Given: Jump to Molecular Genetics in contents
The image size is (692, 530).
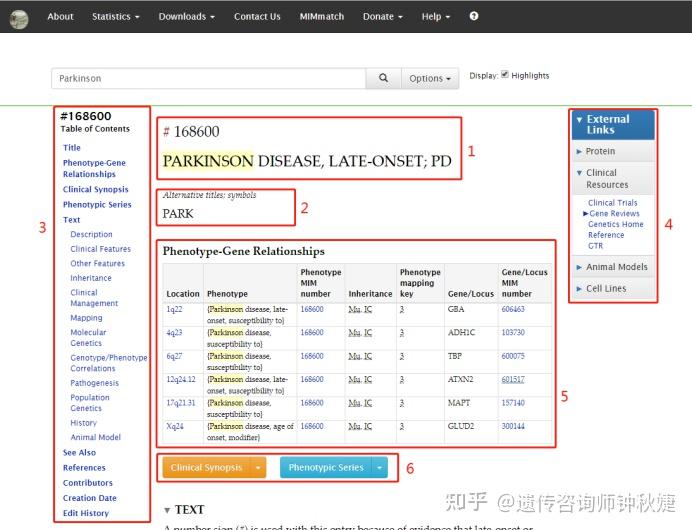Looking at the screenshot, I should click(x=88, y=338).
